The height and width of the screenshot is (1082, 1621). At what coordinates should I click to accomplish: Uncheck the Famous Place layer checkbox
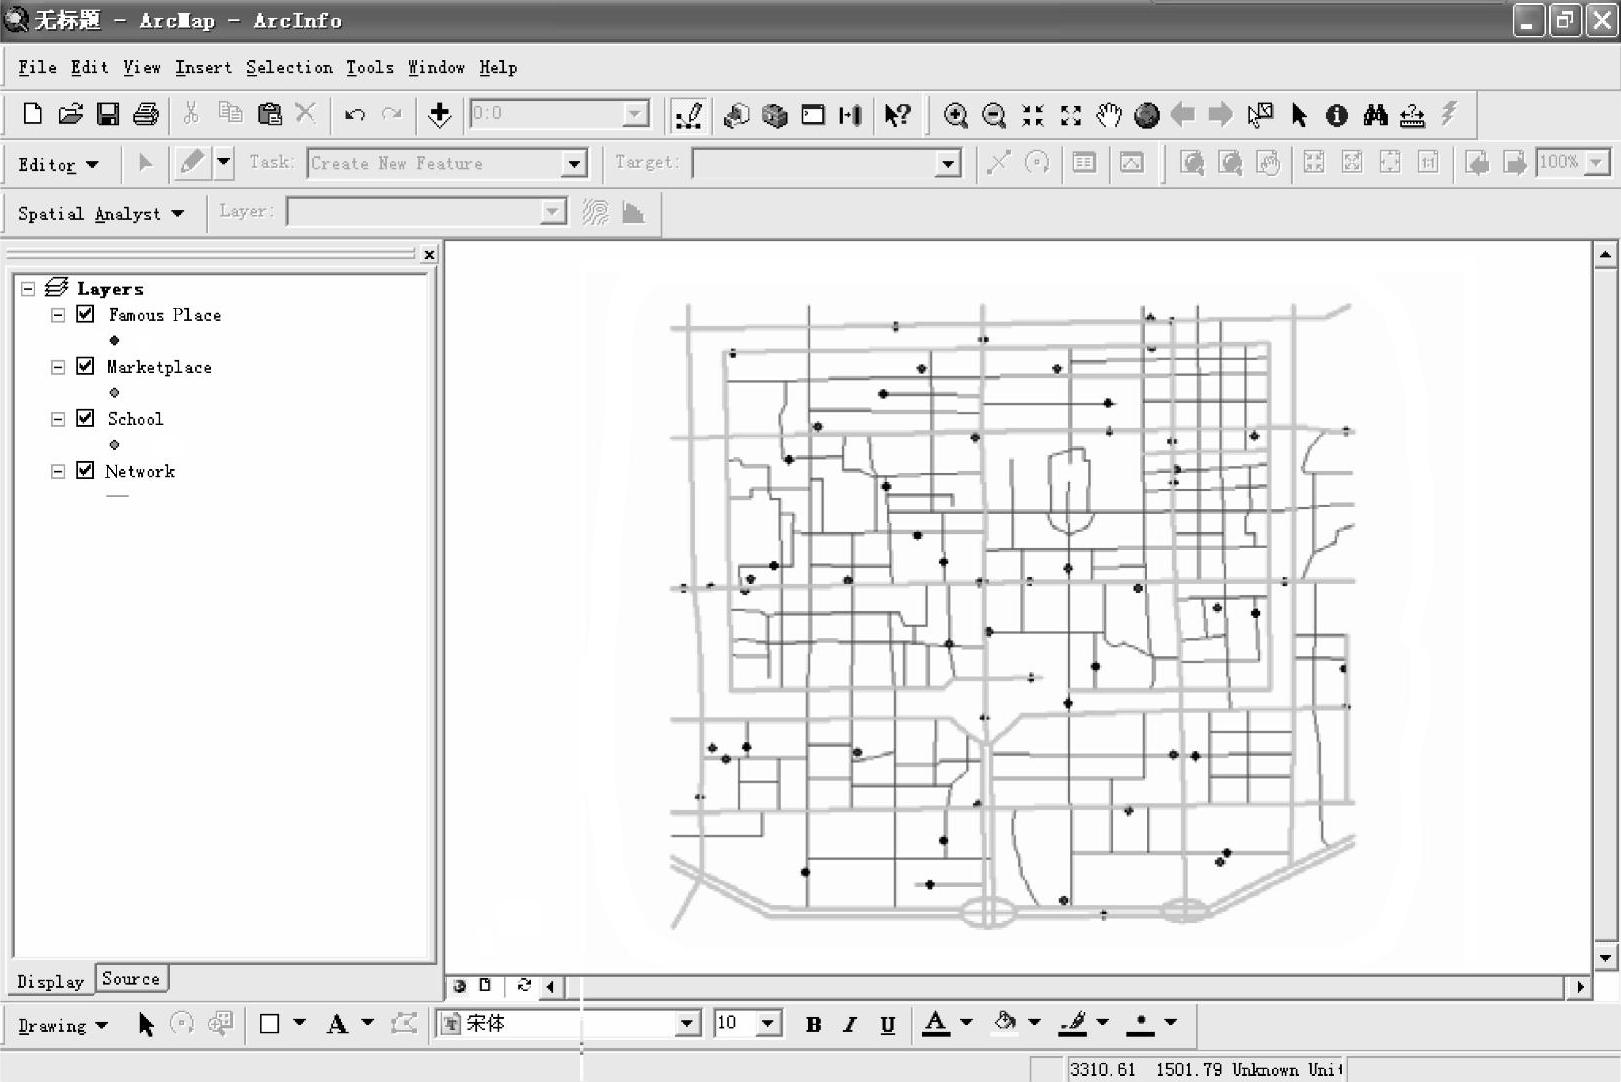click(x=86, y=314)
